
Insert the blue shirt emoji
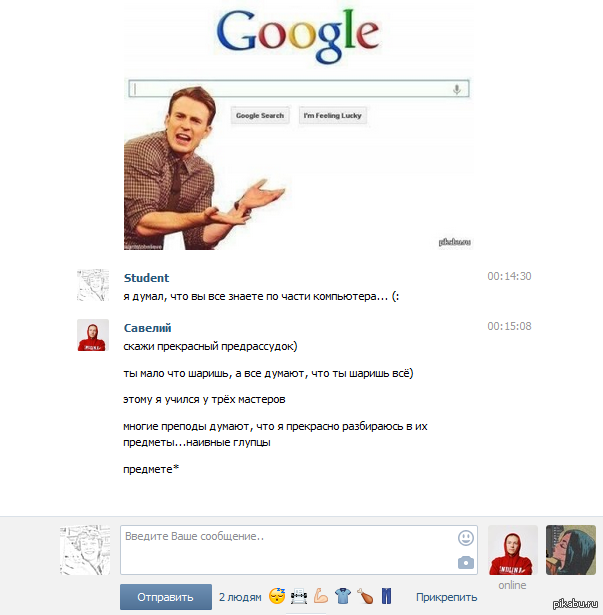click(x=343, y=596)
